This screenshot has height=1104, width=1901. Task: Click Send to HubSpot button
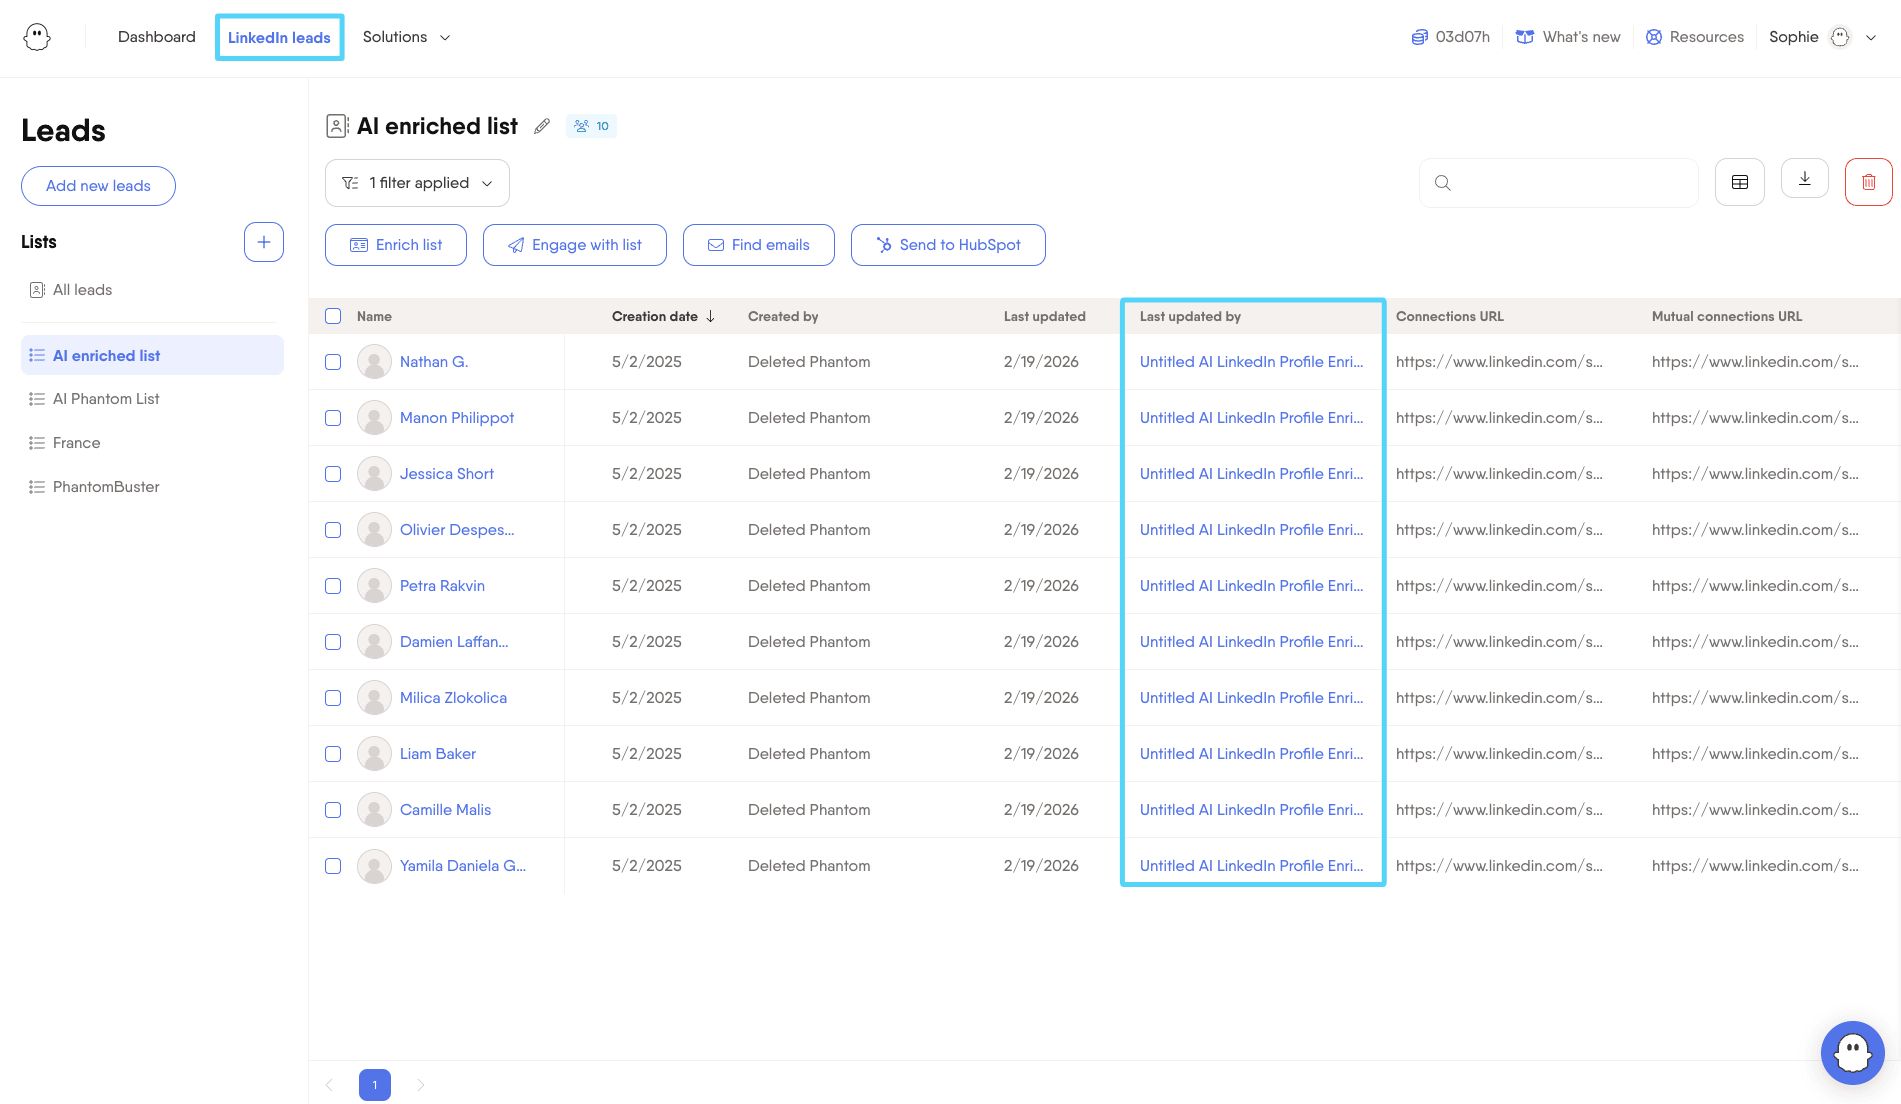click(948, 245)
